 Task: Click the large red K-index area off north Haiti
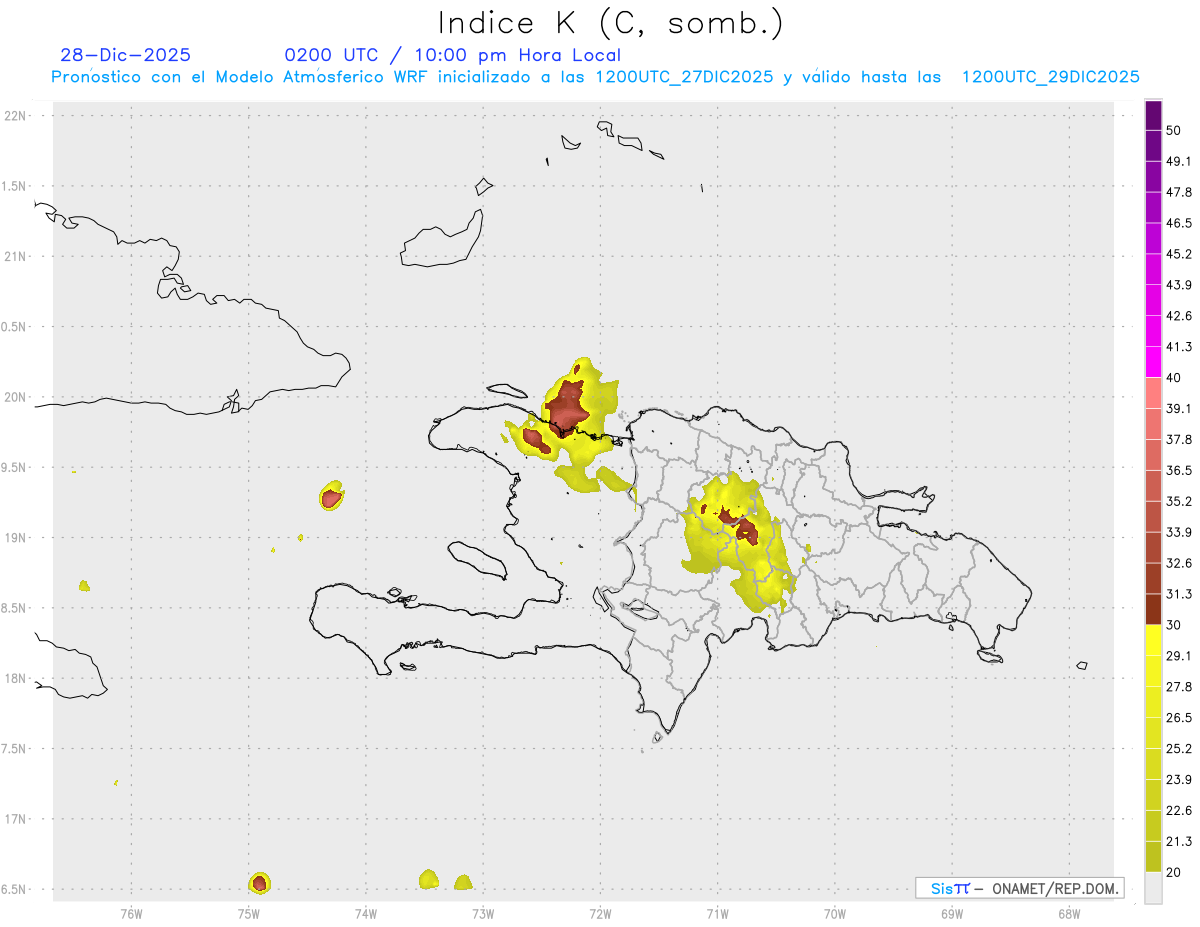569,408
